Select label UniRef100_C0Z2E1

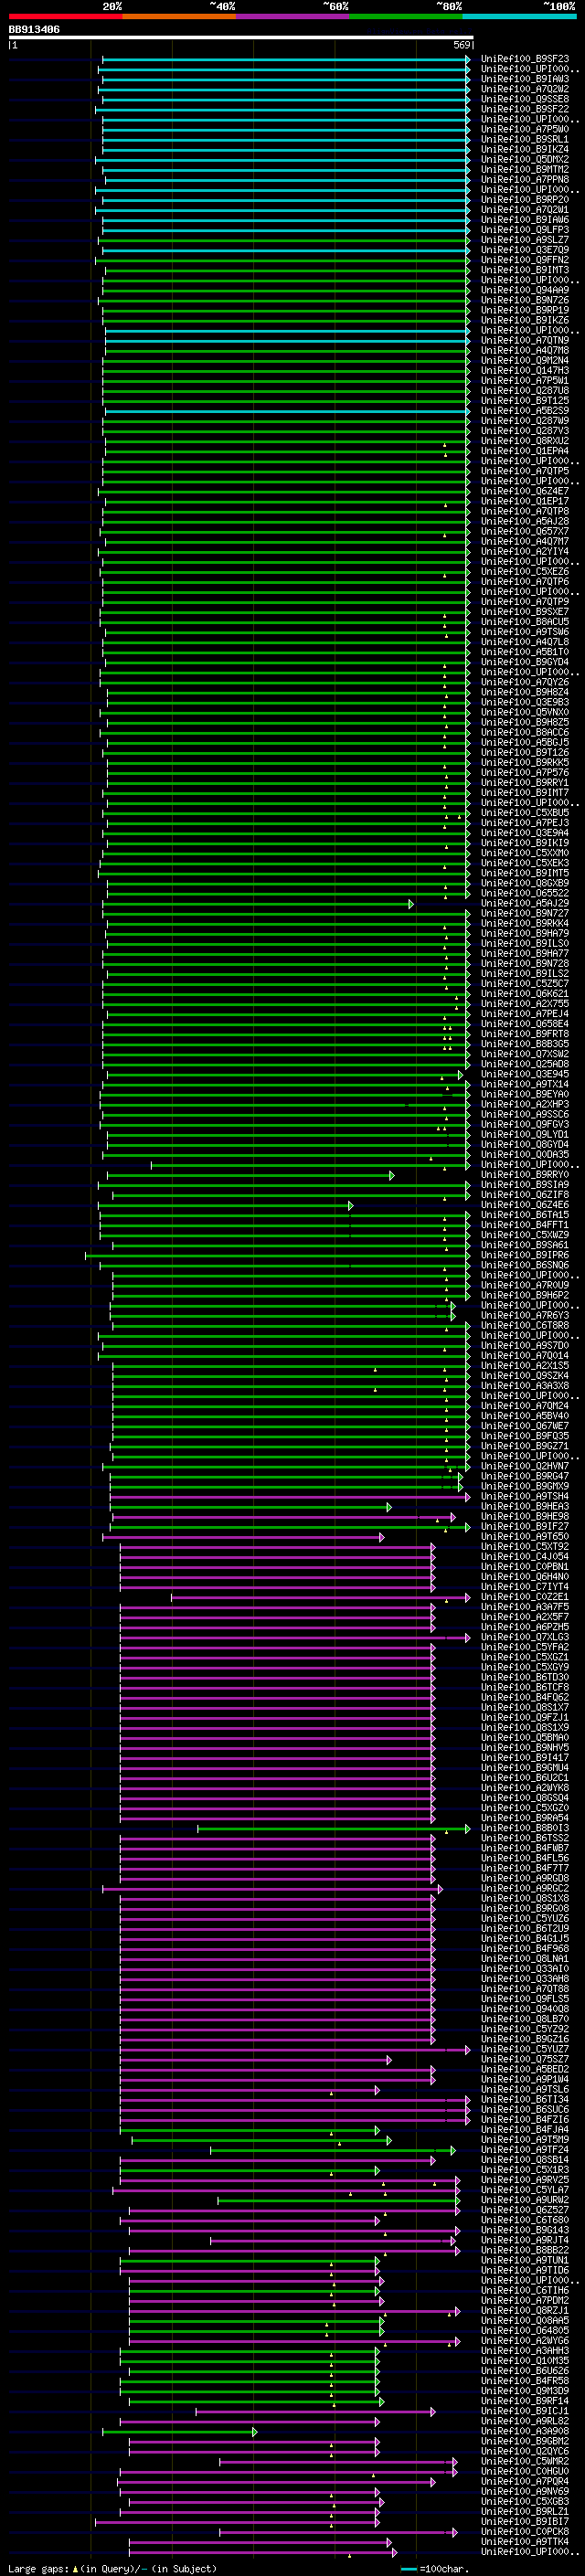click(x=525, y=1597)
